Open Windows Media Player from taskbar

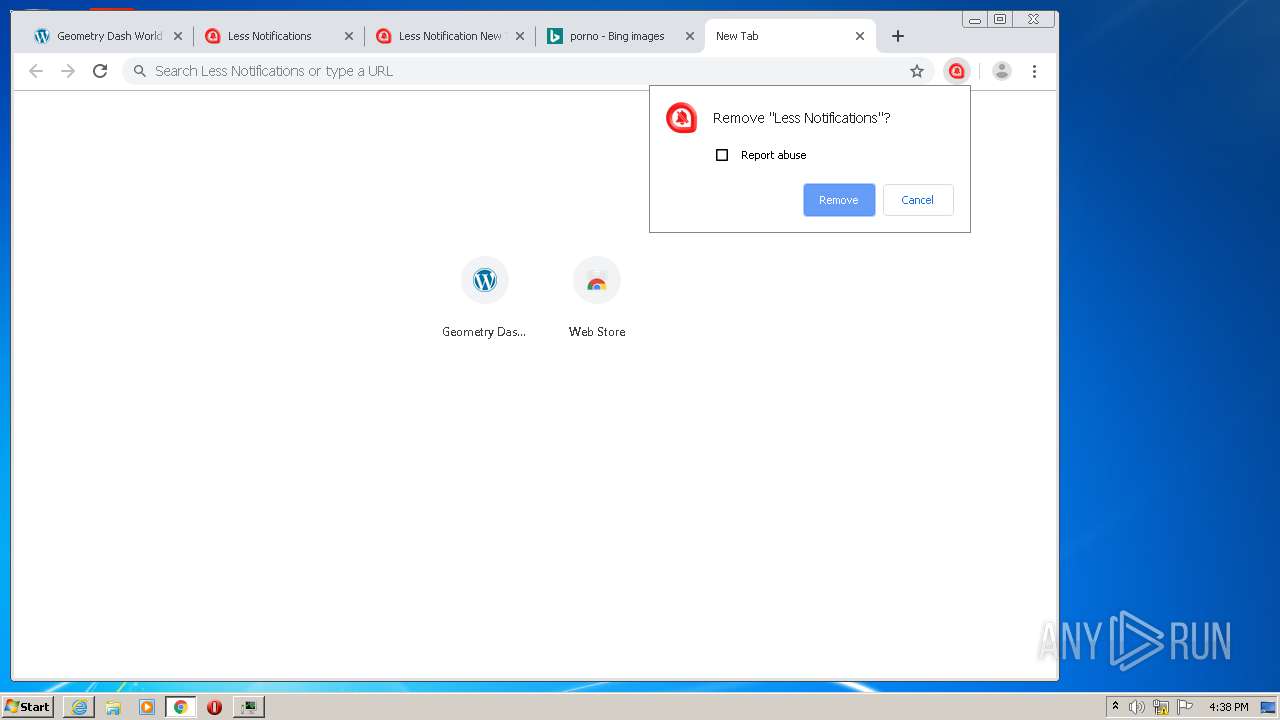(147, 707)
